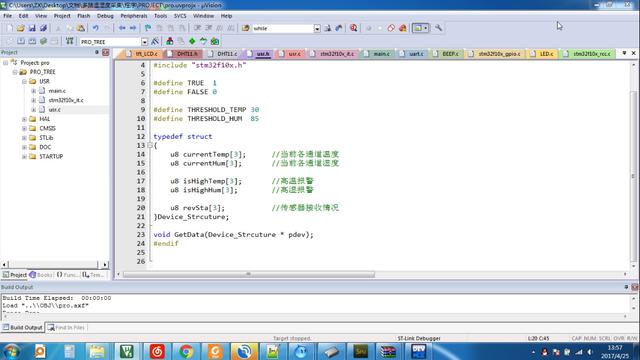Open the PRO_TREE target dropdown
The width and height of the screenshot is (640, 360).
144,42
